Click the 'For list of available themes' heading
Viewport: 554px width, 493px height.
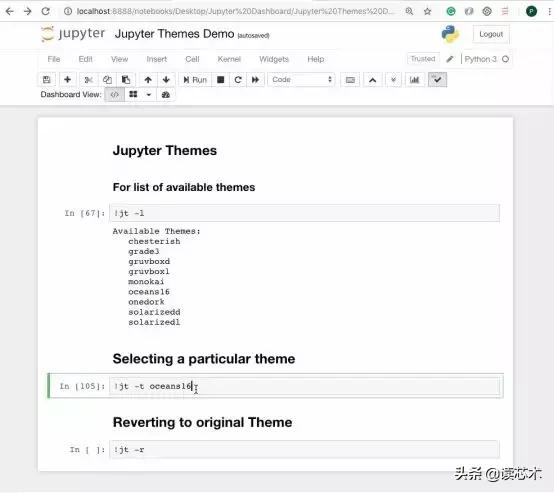[184, 187]
